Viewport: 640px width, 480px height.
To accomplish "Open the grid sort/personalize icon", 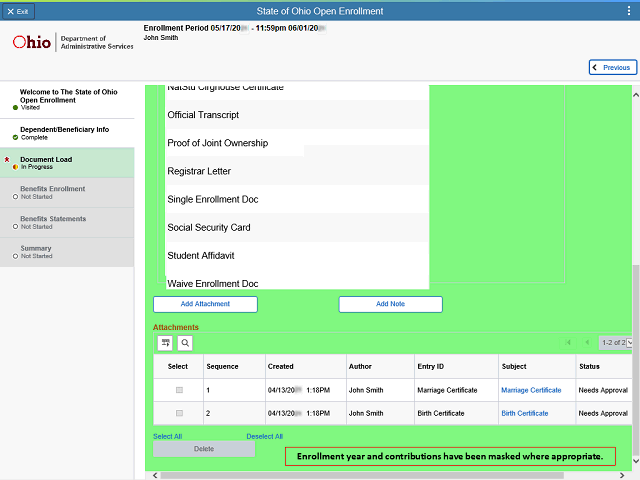I will (165, 343).
